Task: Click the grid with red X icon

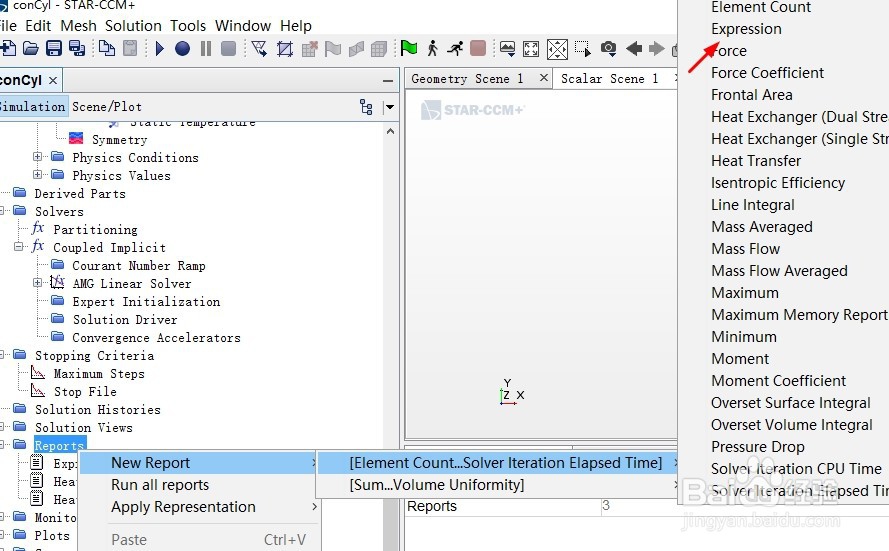Action: coord(310,49)
